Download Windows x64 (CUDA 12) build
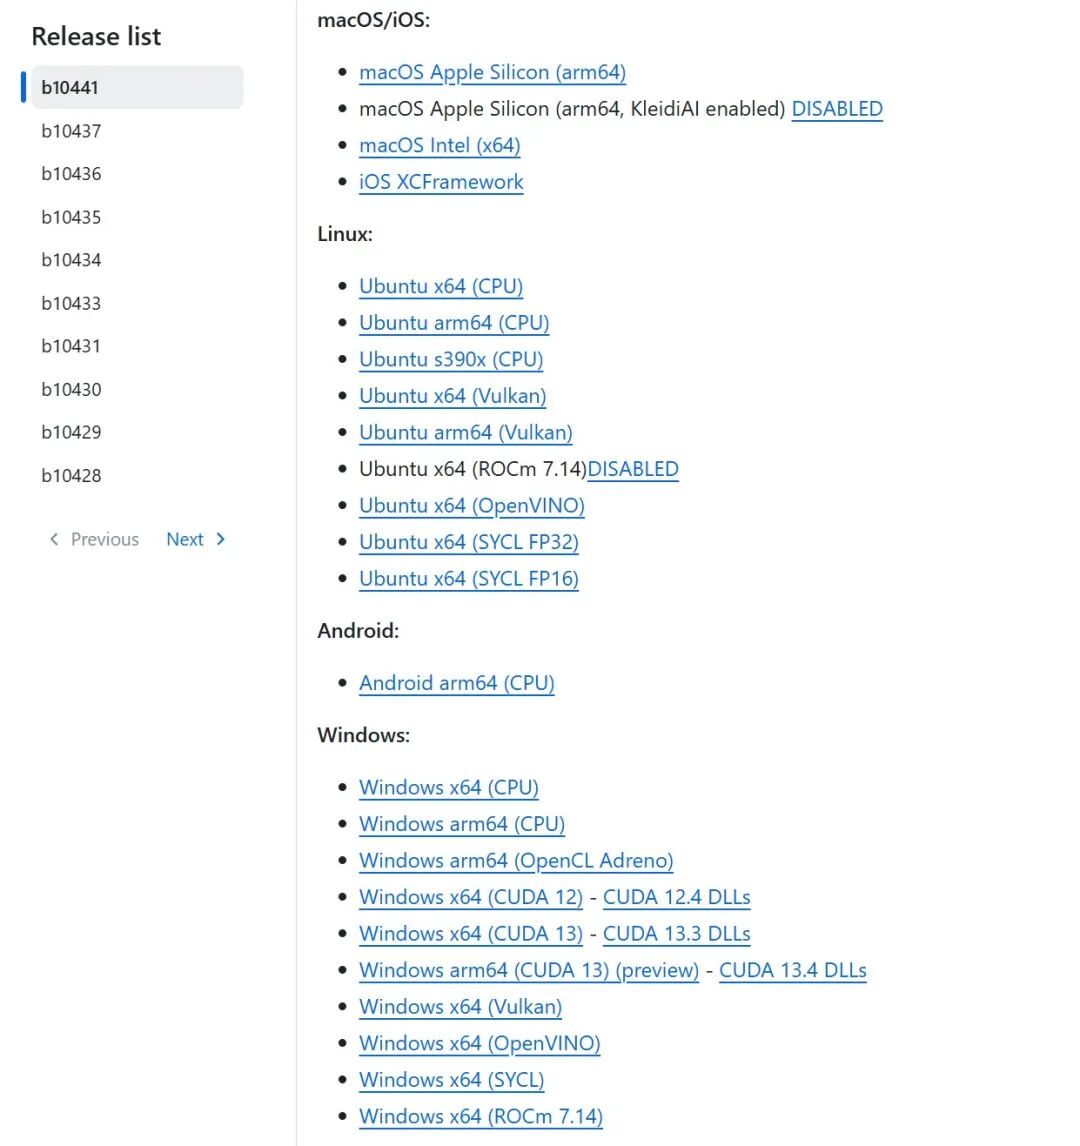 (471, 898)
